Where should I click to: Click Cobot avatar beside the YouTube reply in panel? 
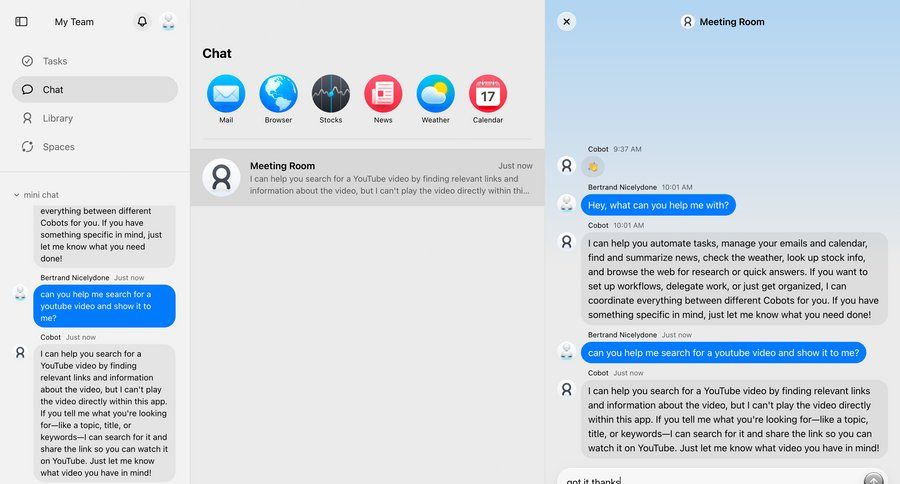coord(567,389)
